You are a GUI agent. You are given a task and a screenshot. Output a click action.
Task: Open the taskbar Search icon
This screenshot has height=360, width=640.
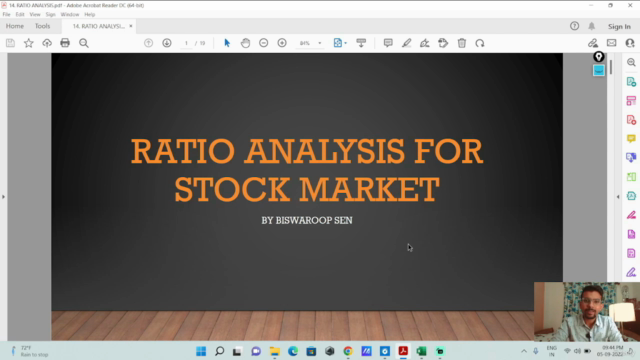[x=220, y=351]
